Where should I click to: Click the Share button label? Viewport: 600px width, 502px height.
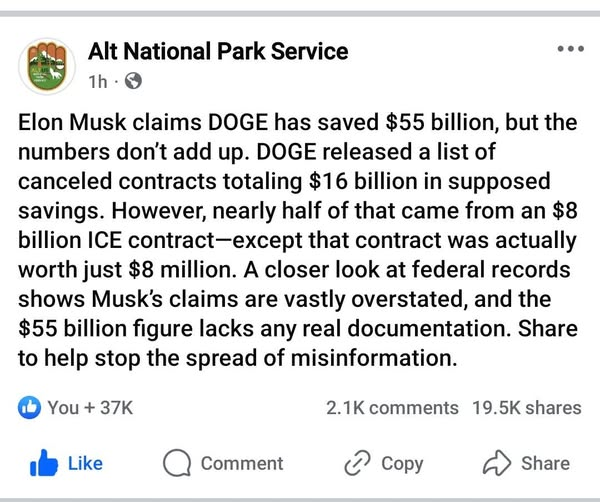pyautogui.click(x=545, y=463)
